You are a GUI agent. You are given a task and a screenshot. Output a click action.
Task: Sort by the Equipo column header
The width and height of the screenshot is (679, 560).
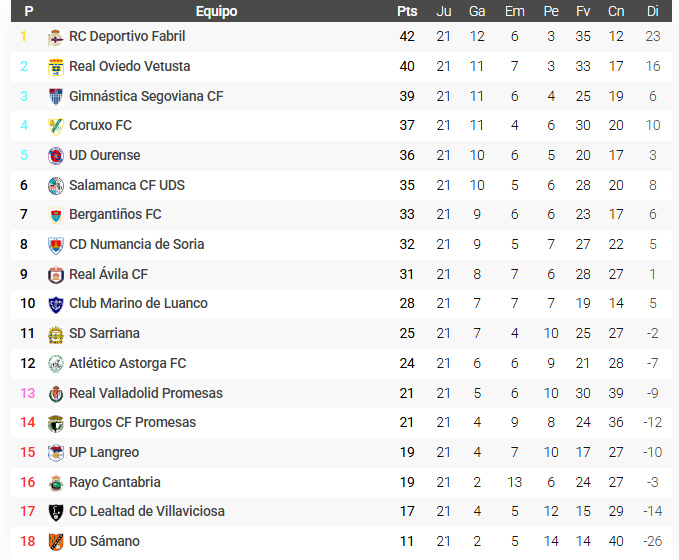pos(216,12)
